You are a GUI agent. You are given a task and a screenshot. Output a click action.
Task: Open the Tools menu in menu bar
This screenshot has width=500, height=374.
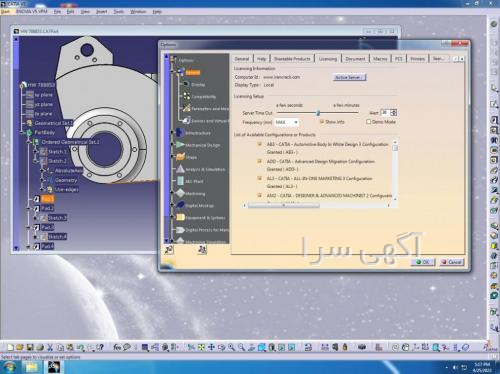point(118,11)
